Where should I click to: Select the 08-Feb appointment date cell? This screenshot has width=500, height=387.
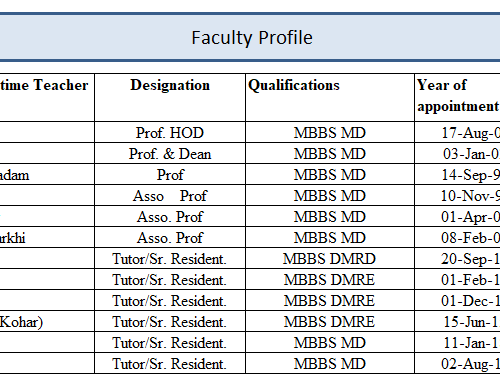click(x=457, y=237)
